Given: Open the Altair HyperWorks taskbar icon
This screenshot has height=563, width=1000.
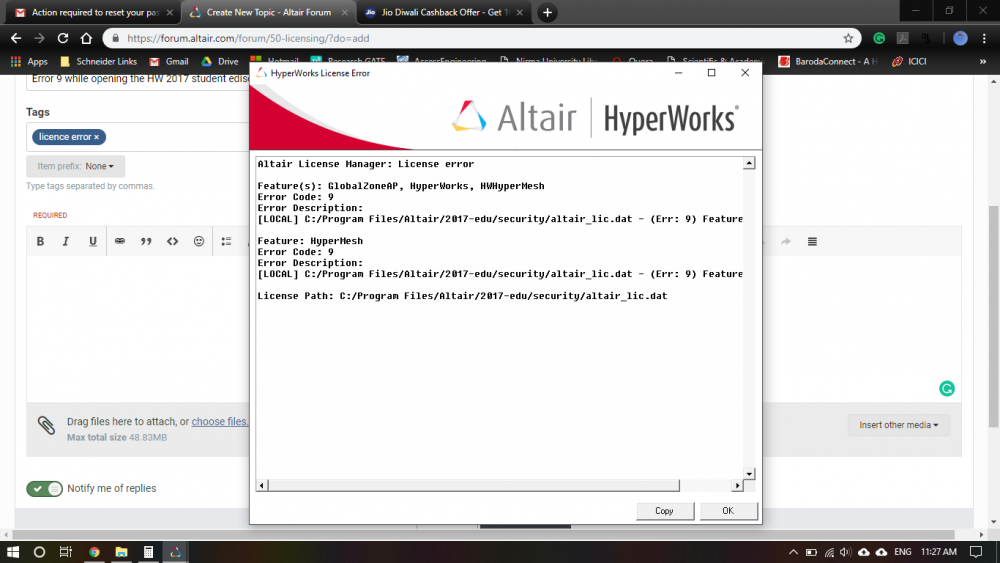Looking at the screenshot, I should pos(175,552).
